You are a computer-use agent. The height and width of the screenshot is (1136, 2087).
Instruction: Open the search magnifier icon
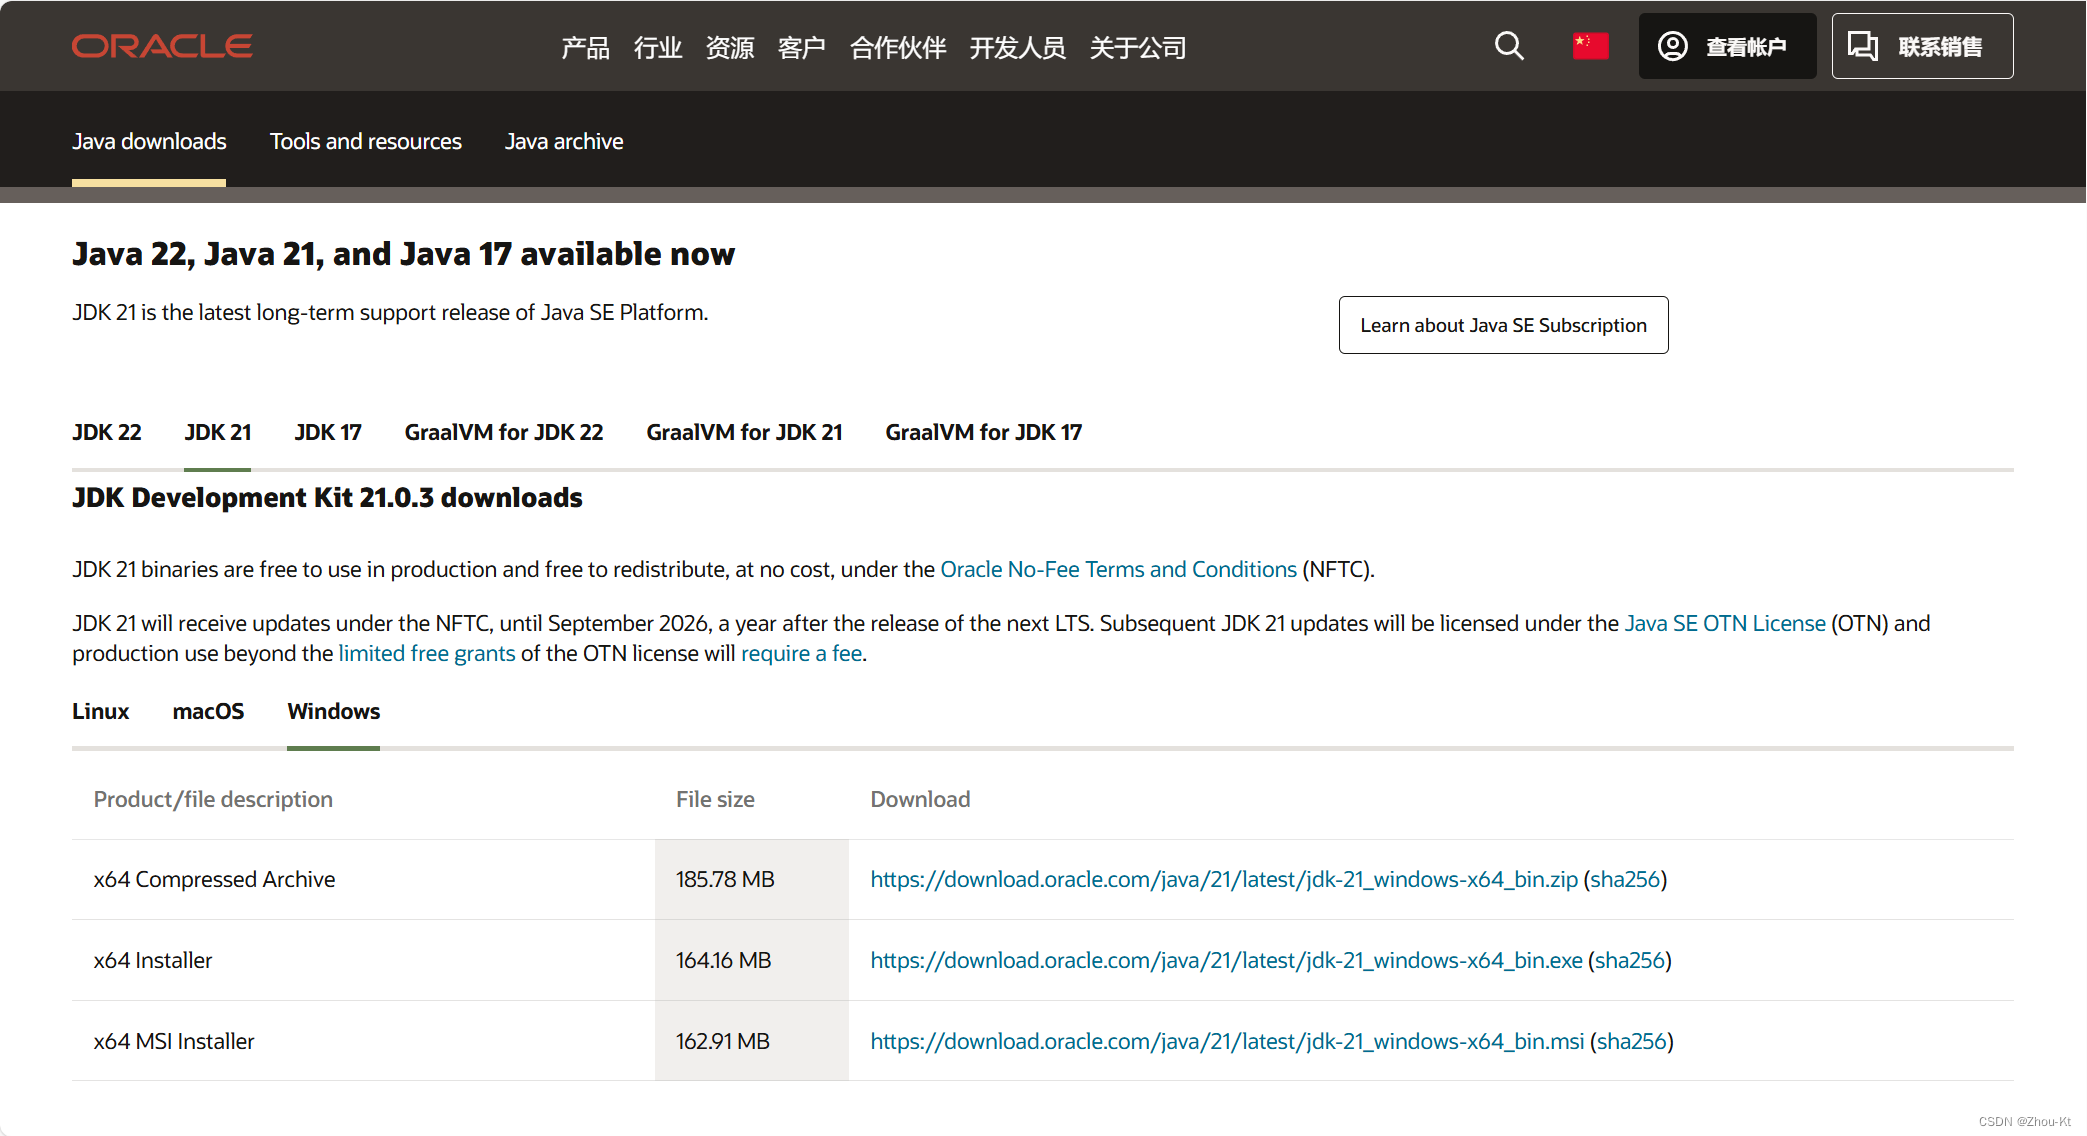click(x=1509, y=46)
